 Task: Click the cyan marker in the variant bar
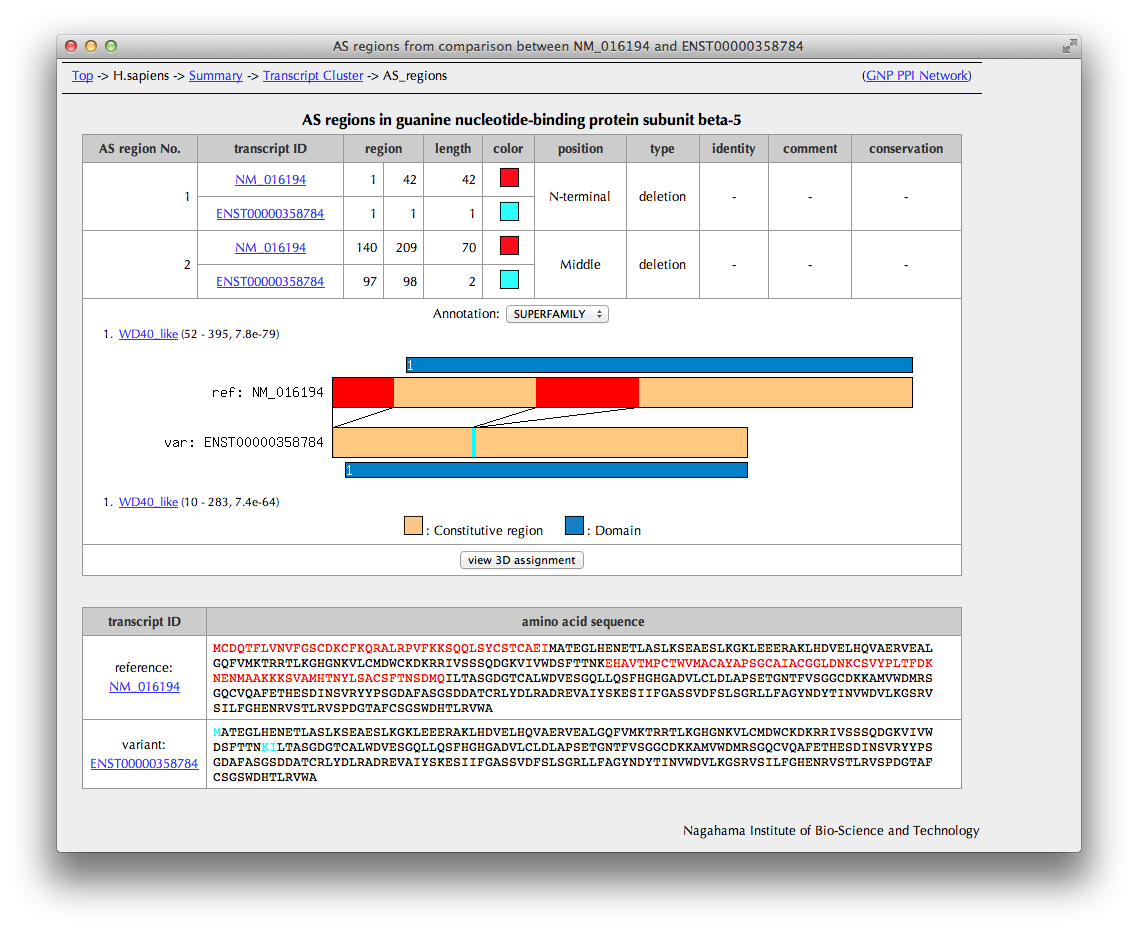[473, 442]
